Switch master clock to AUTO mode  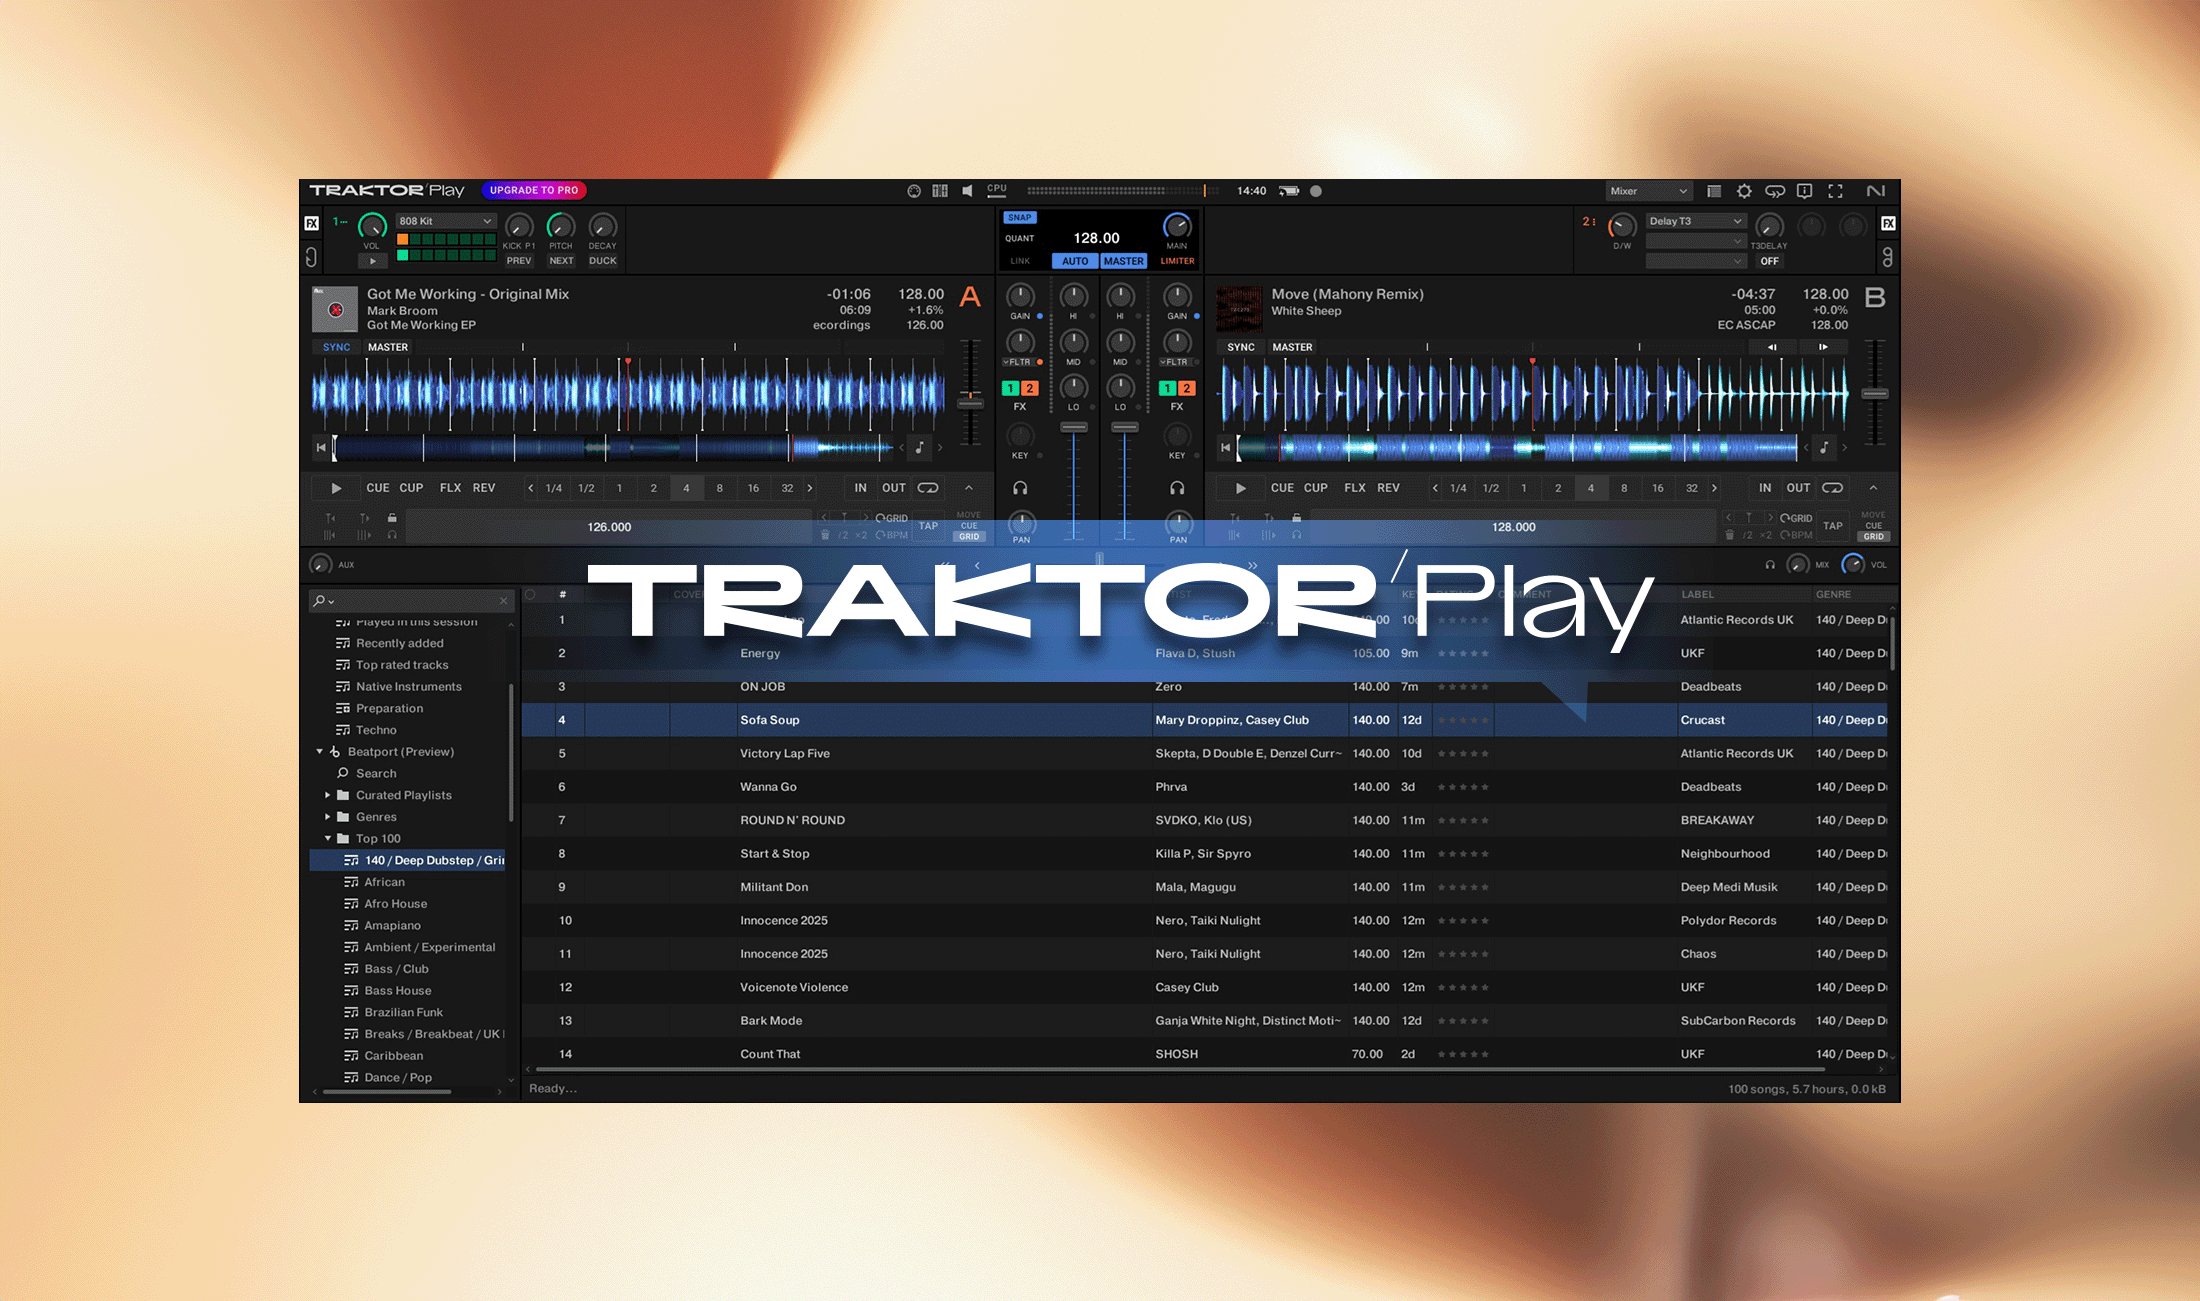(x=1074, y=260)
